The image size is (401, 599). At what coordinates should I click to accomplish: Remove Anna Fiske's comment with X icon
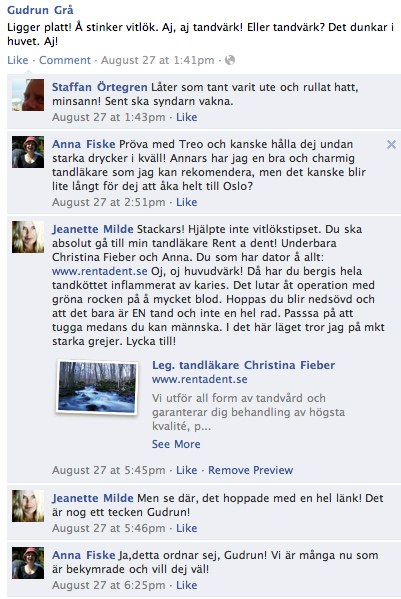391,144
